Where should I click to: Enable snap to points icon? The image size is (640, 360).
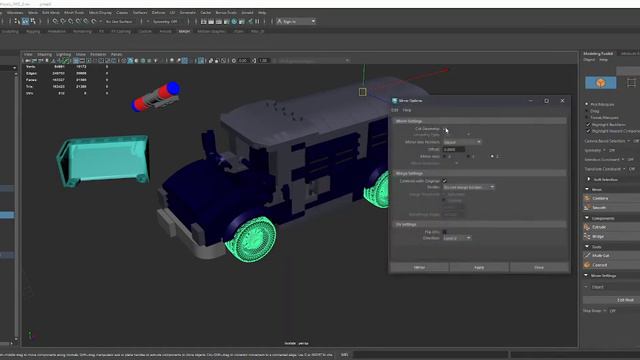click(70, 21)
